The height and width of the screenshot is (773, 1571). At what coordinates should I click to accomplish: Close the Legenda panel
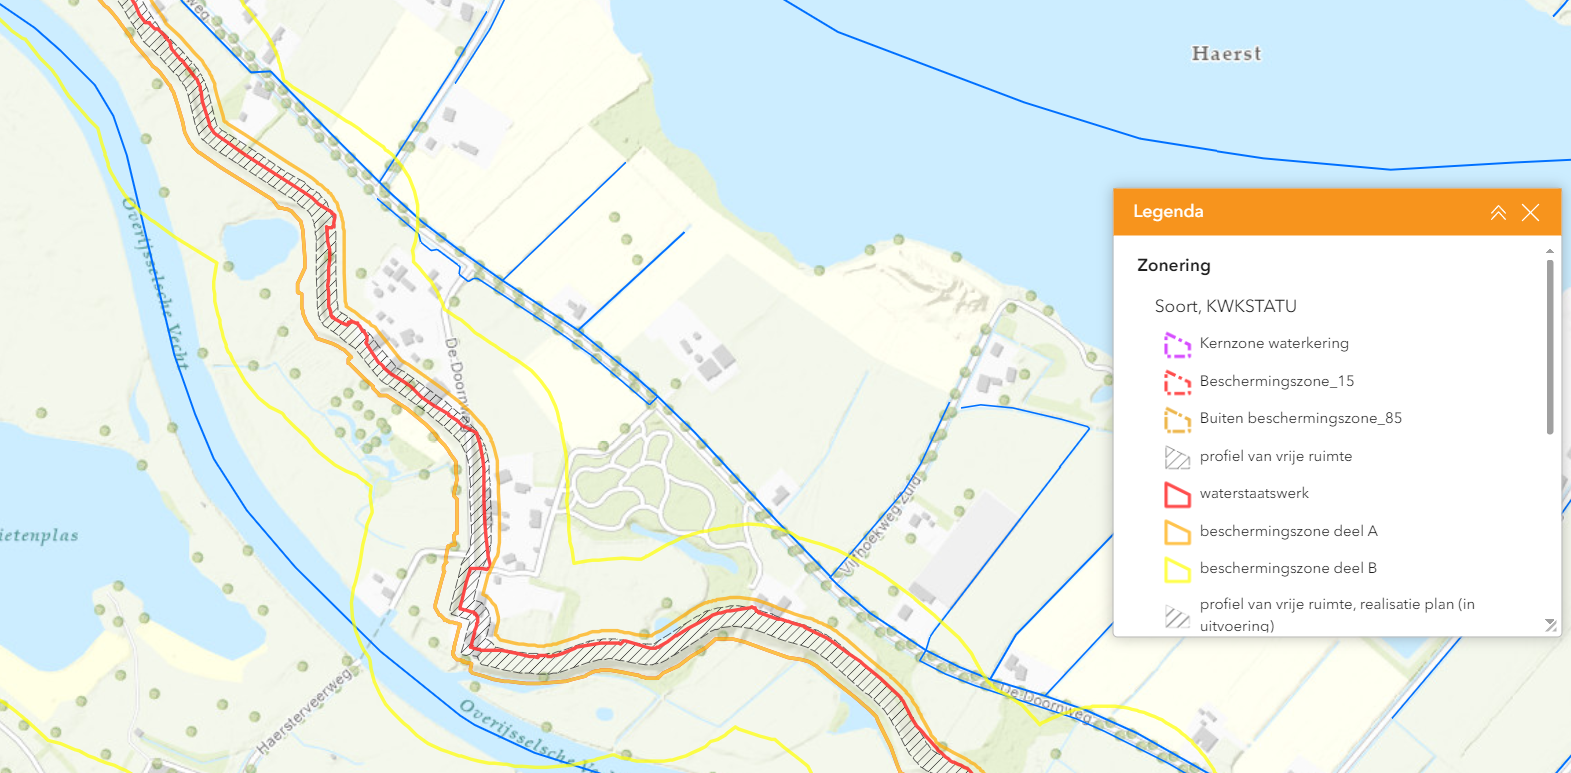[1530, 212]
